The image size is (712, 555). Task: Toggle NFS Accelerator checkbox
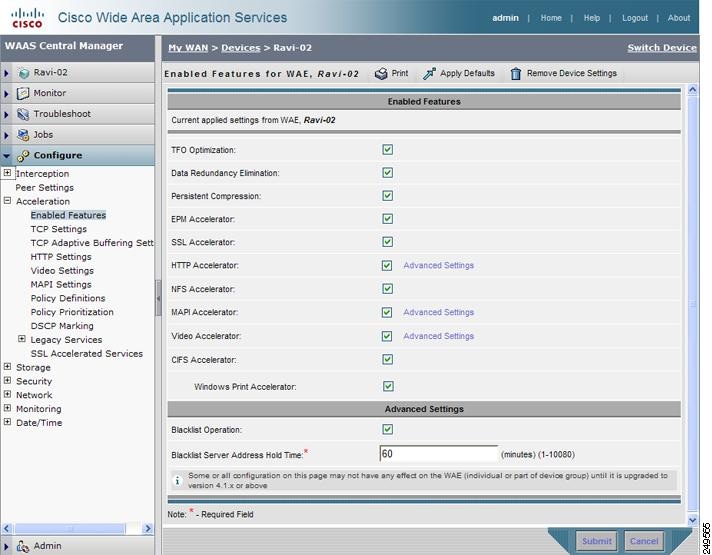tap(387, 289)
